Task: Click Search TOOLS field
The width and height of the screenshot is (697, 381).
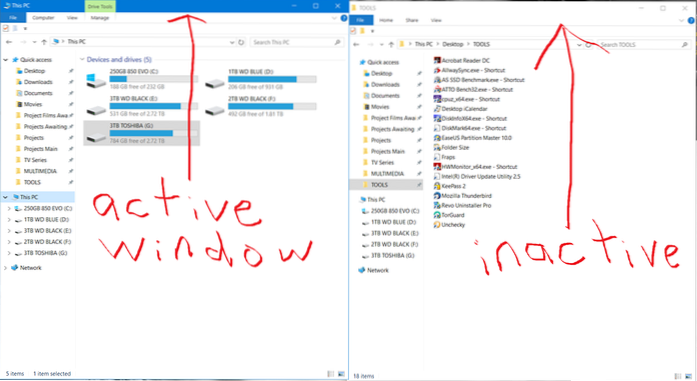Action: (x=644, y=45)
